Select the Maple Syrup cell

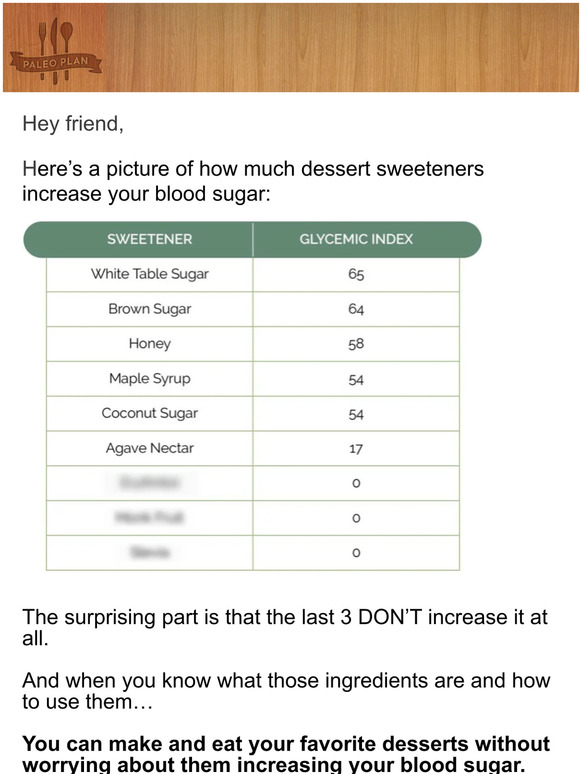(x=150, y=379)
